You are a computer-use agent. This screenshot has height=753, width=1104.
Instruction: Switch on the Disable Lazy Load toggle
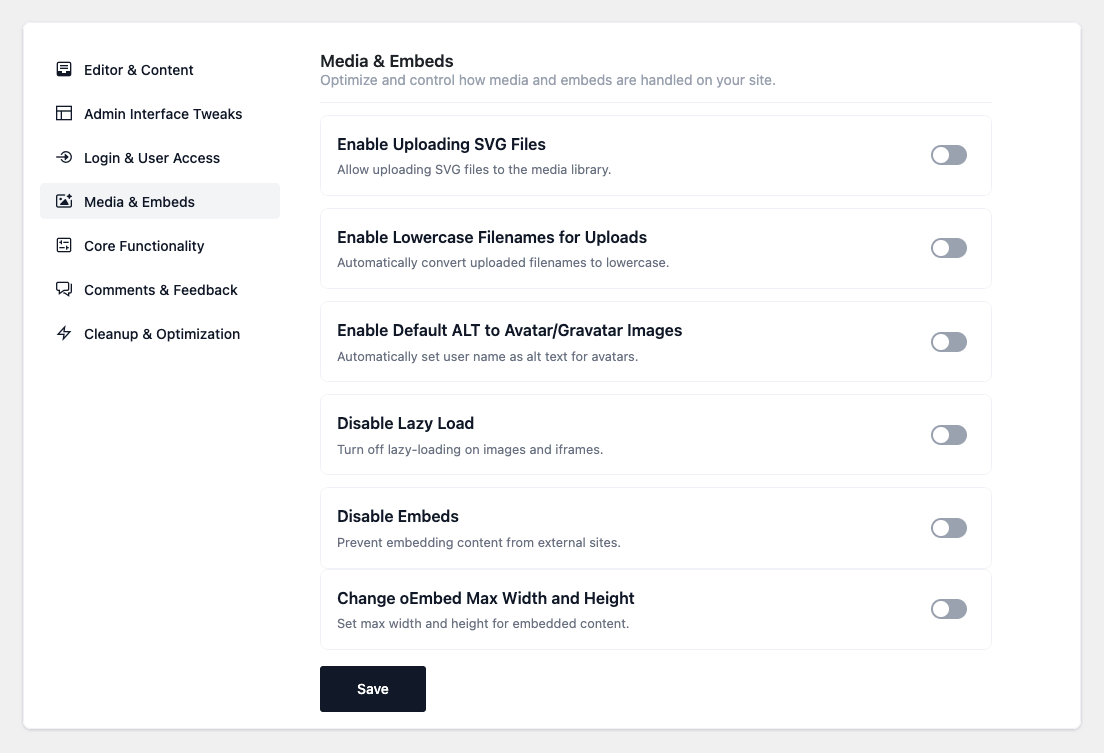pos(948,435)
